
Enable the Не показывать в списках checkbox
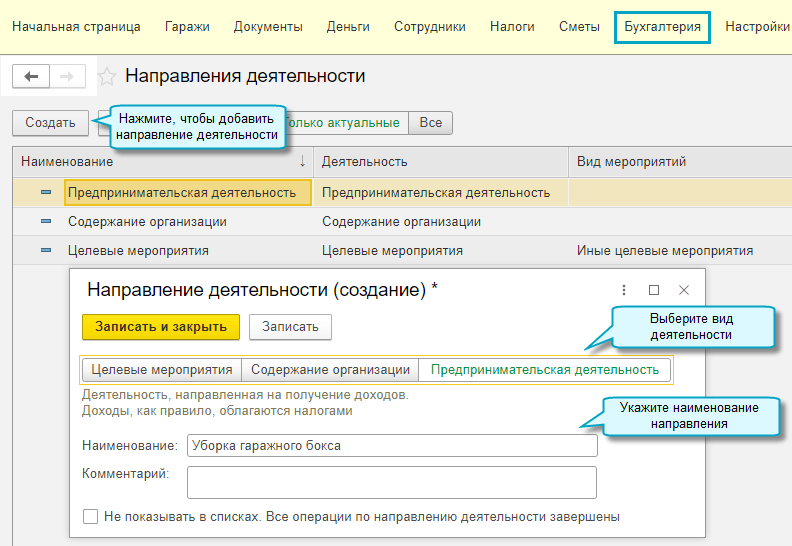click(91, 517)
